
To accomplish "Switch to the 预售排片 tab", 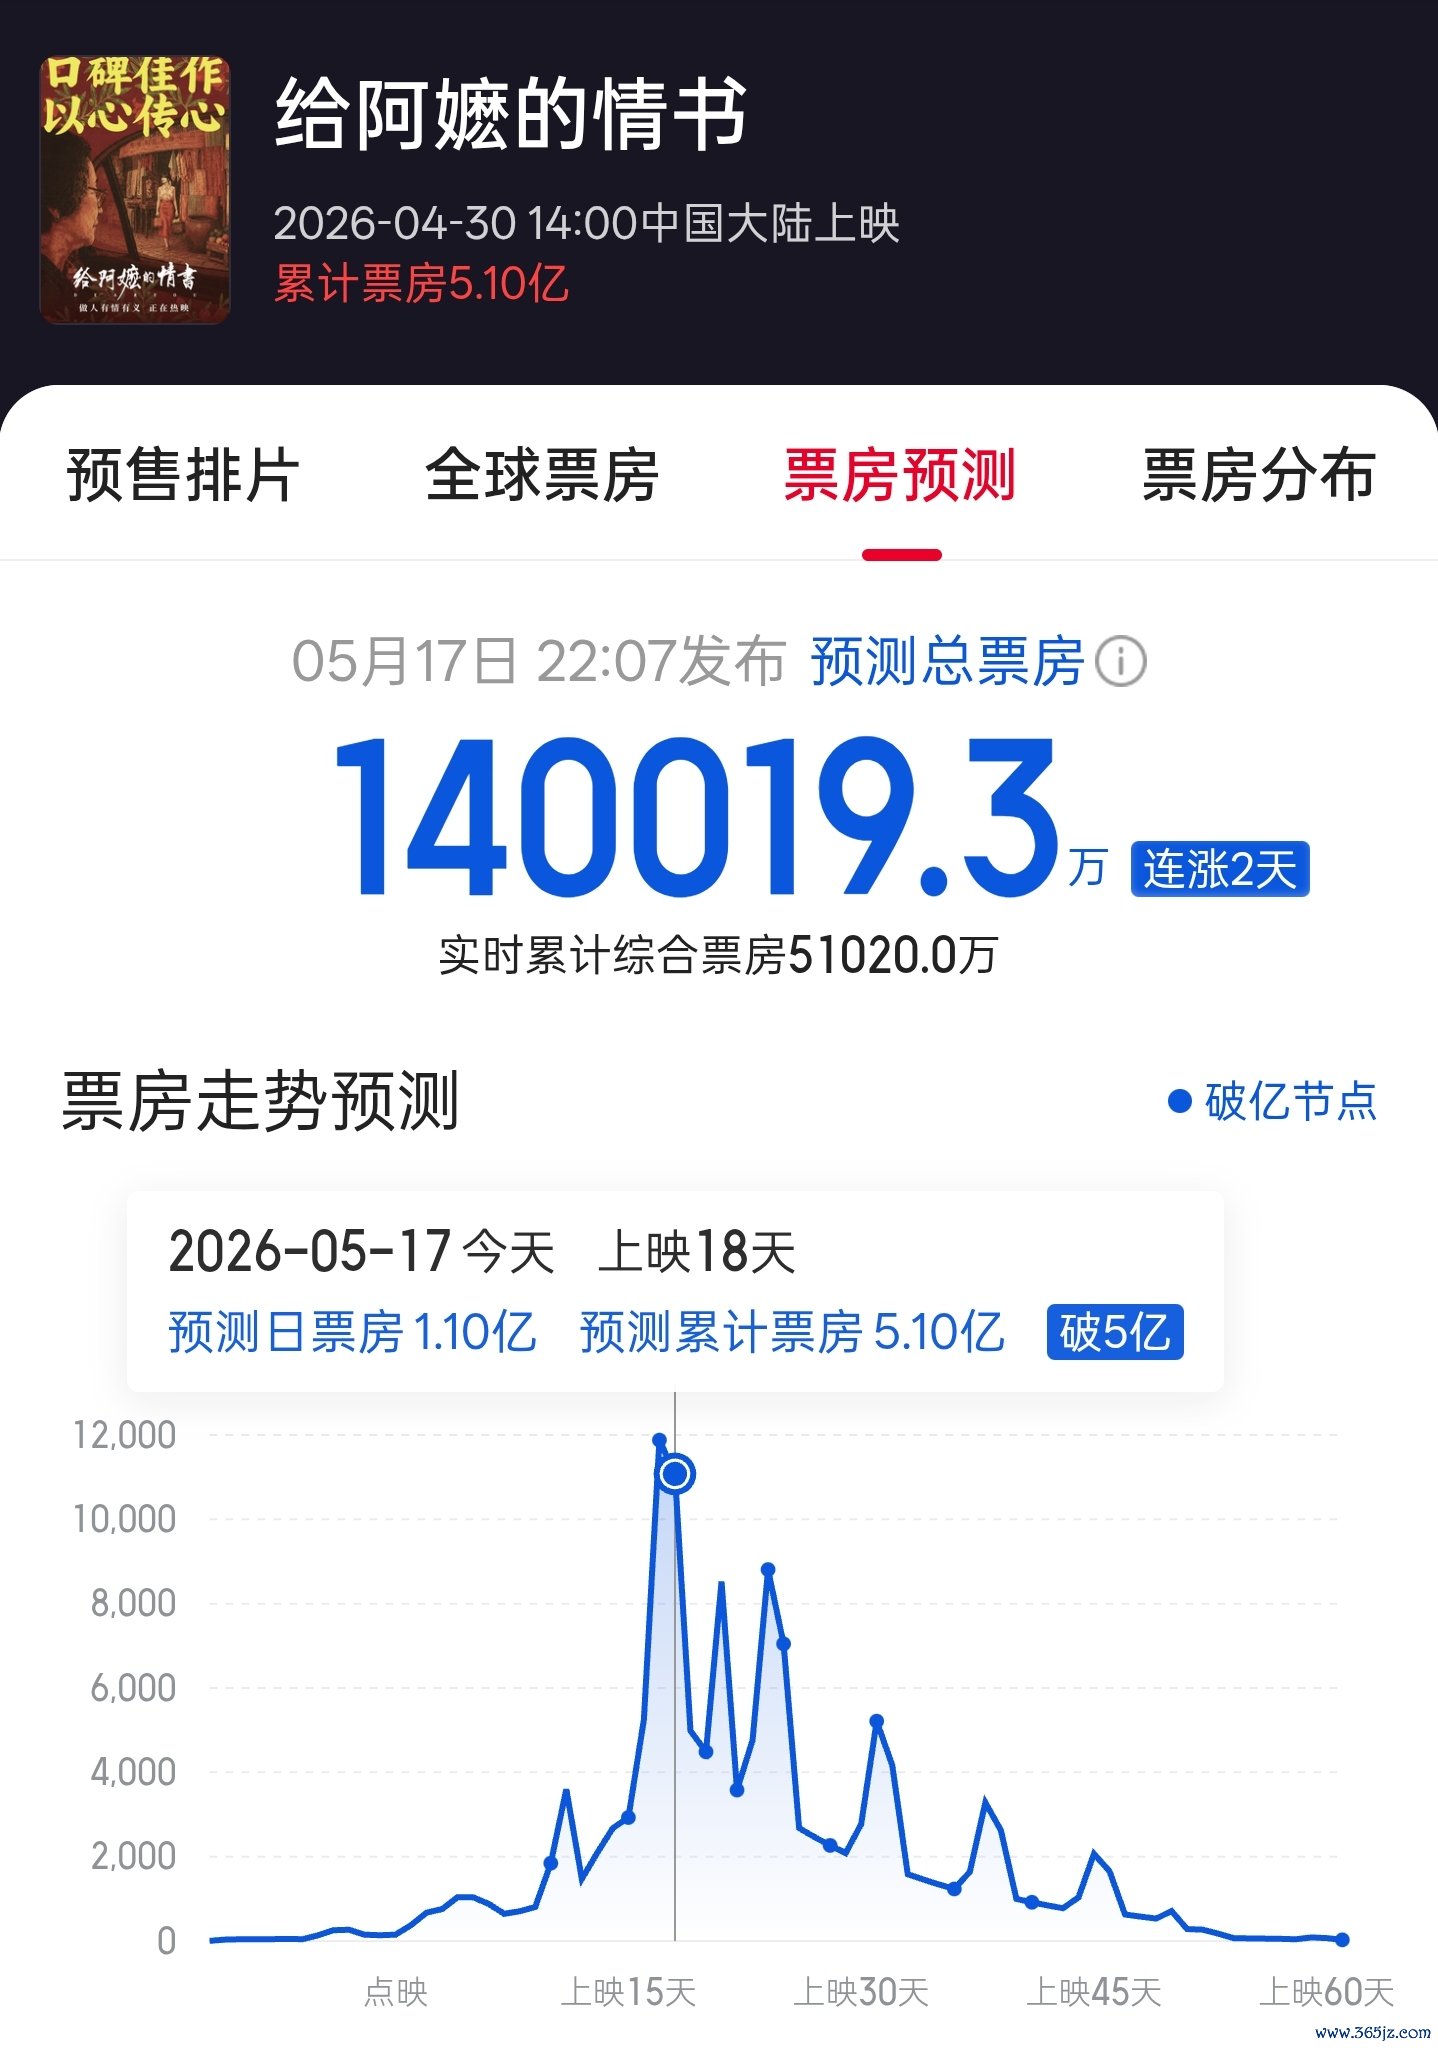I will point(183,475).
